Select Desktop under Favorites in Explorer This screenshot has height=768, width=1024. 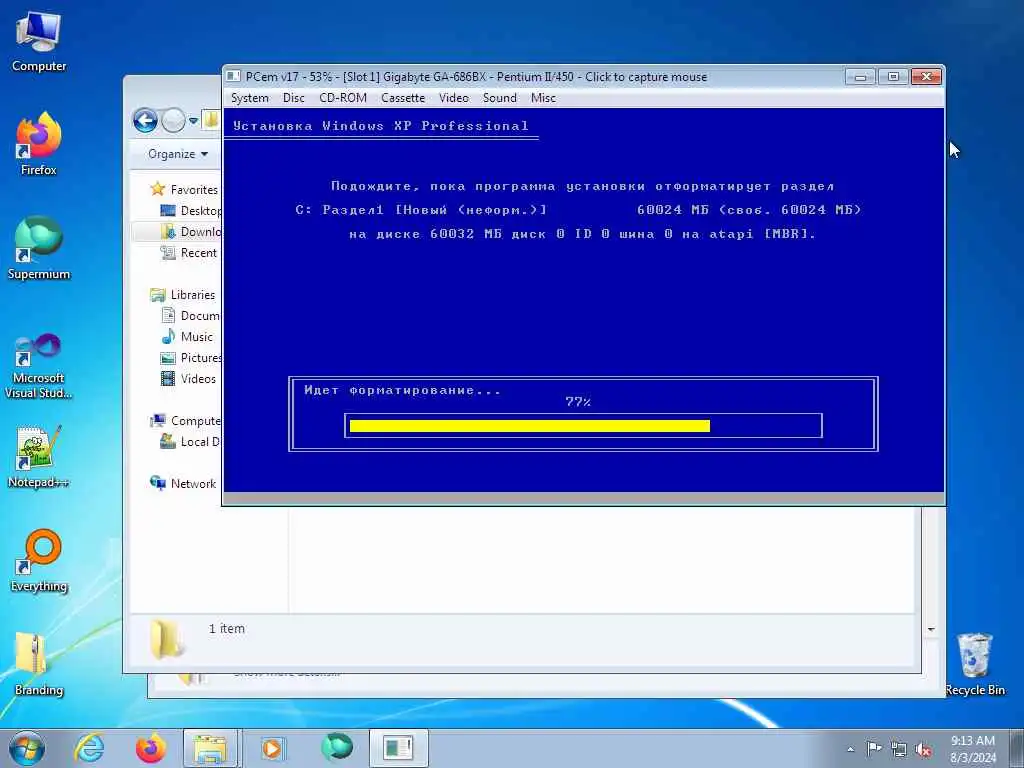pyautogui.click(x=191, y=210)
